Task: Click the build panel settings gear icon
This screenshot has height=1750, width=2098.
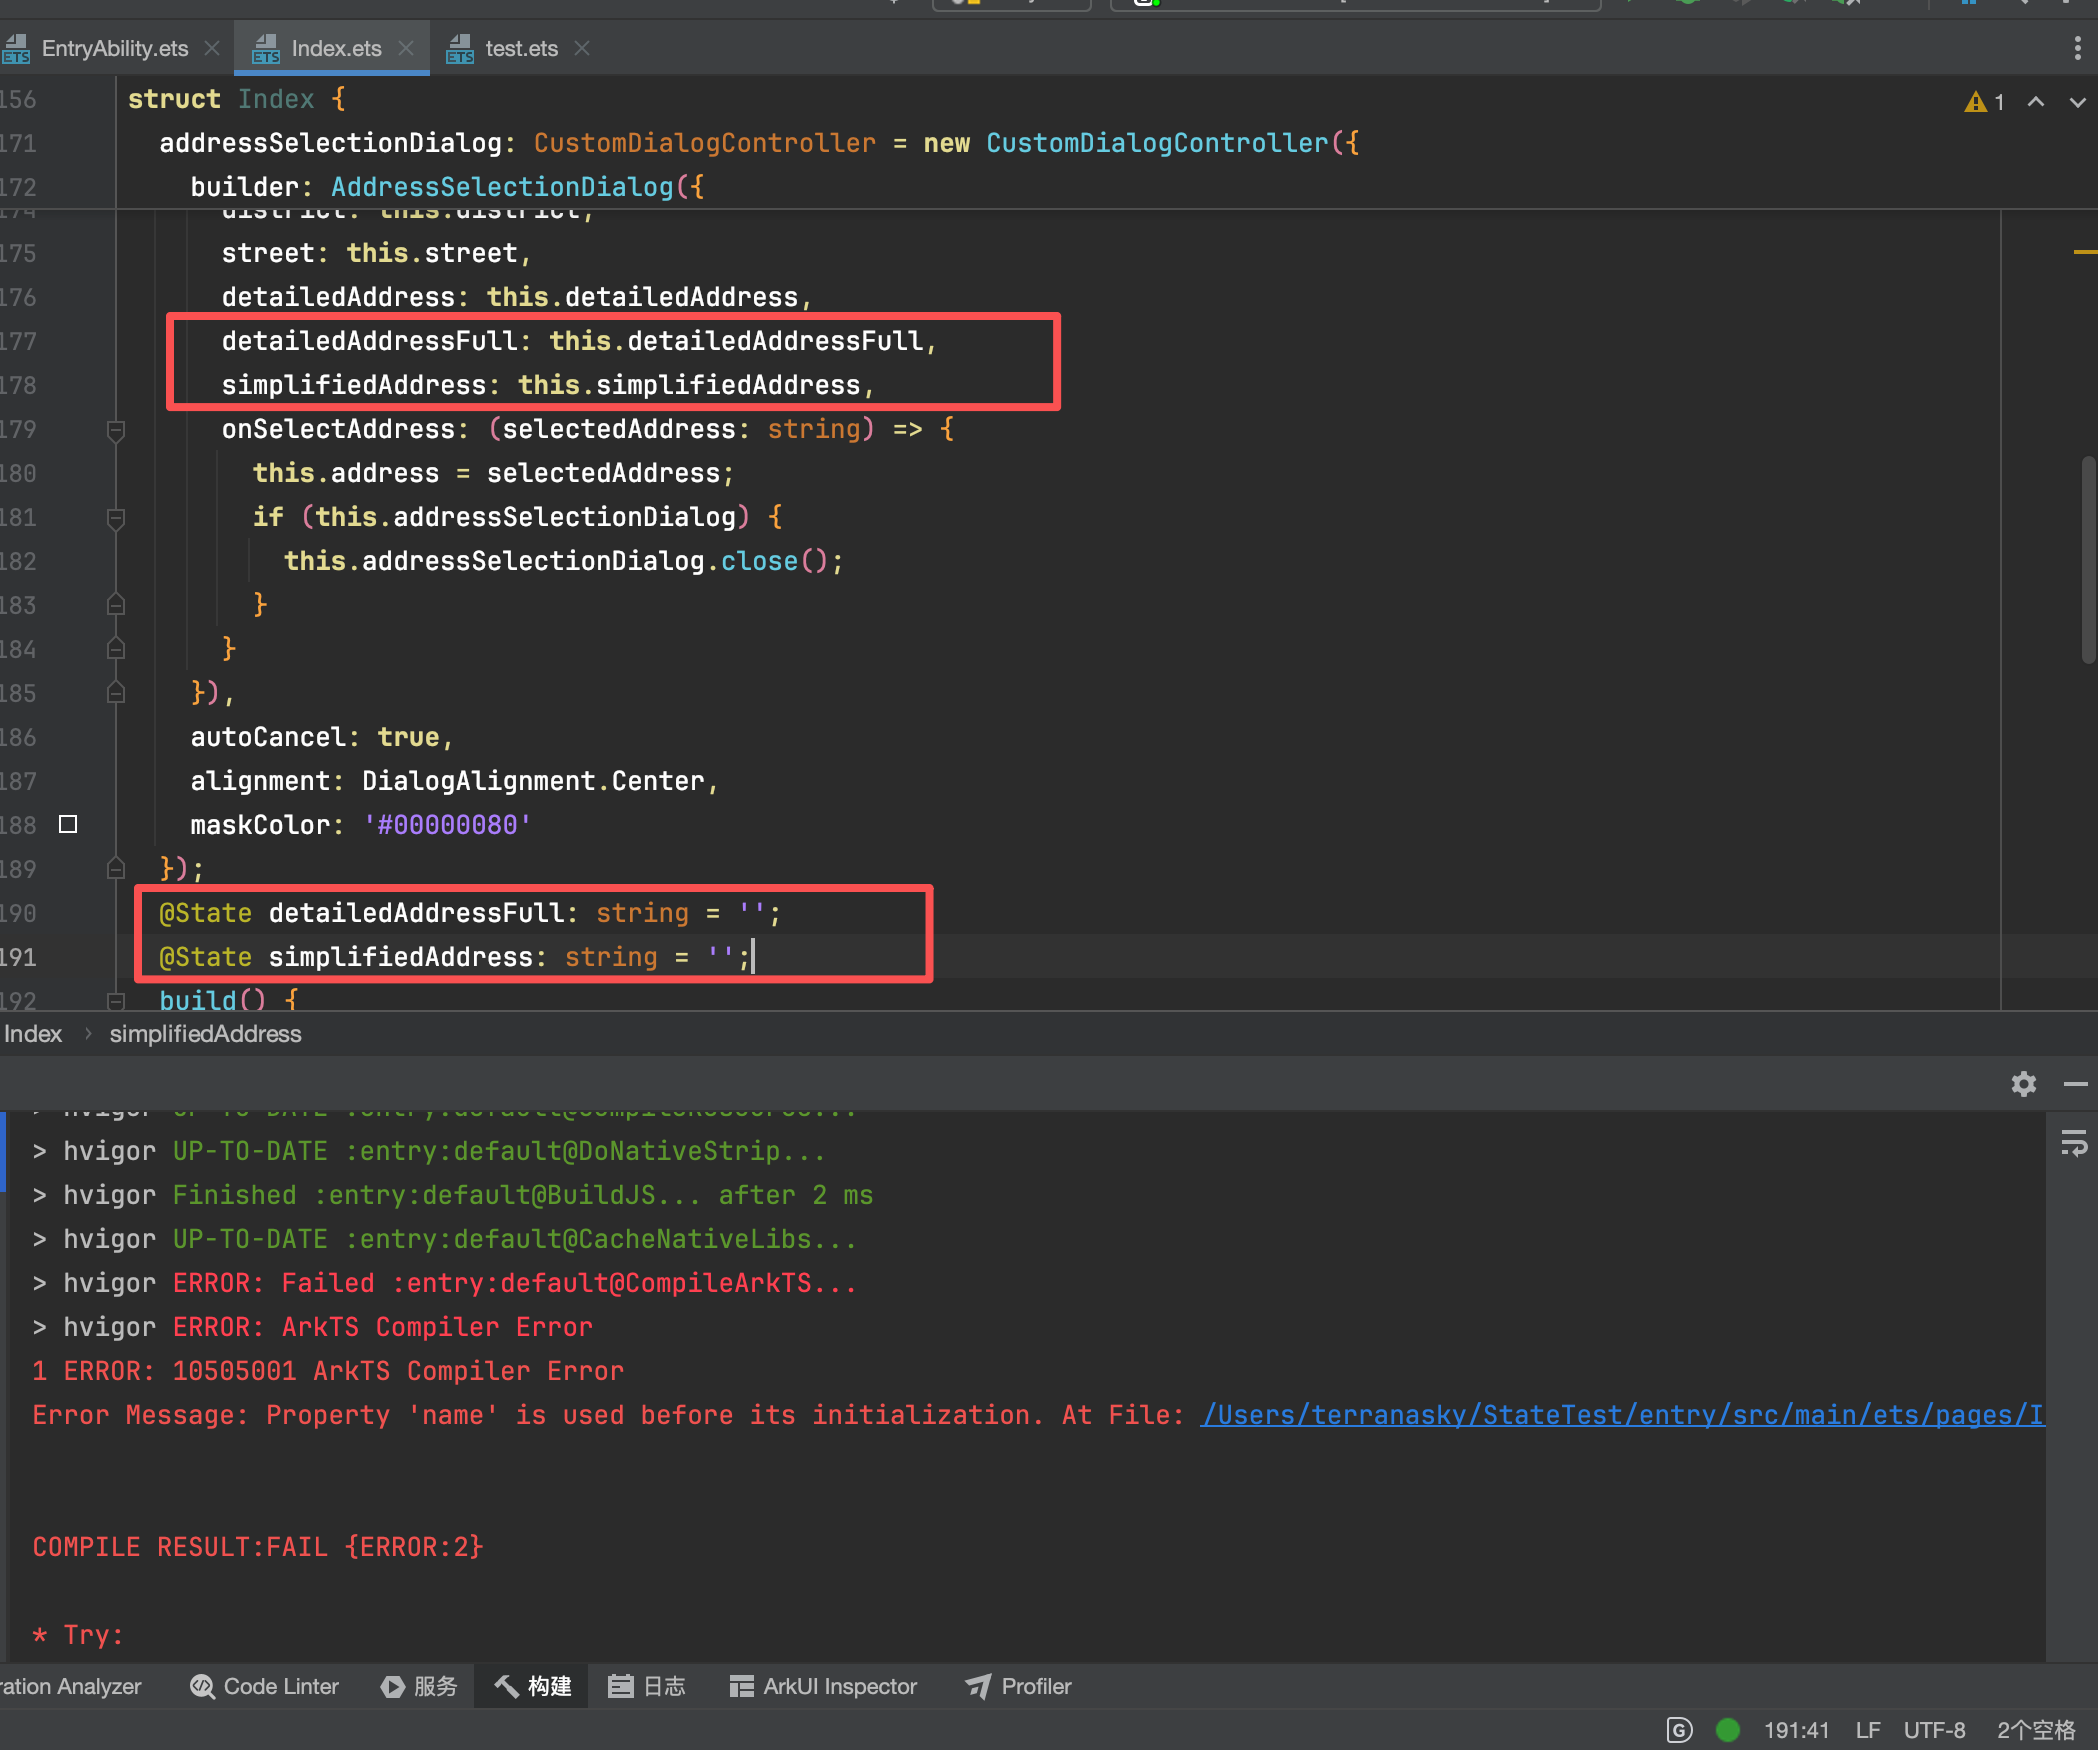Action: 2023,1084
